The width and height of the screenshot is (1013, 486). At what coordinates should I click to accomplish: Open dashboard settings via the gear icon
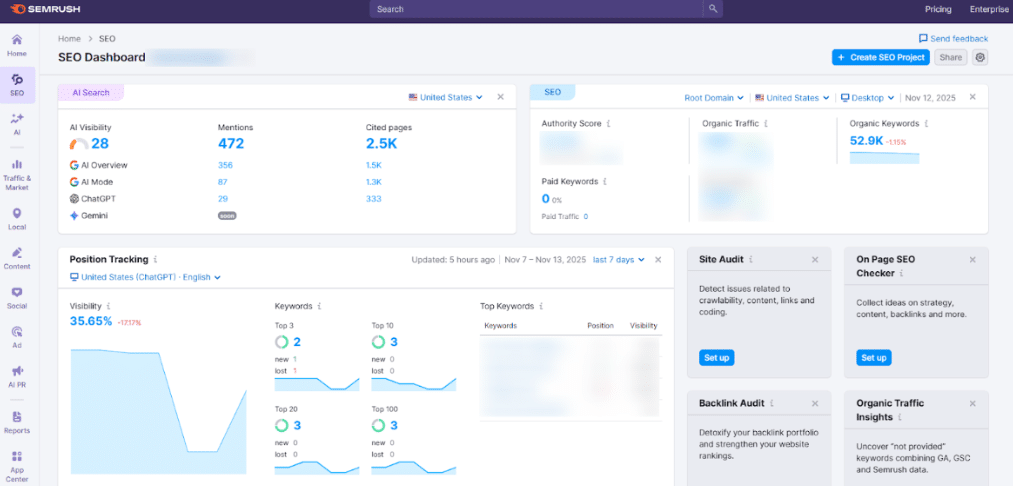[980, 58]
